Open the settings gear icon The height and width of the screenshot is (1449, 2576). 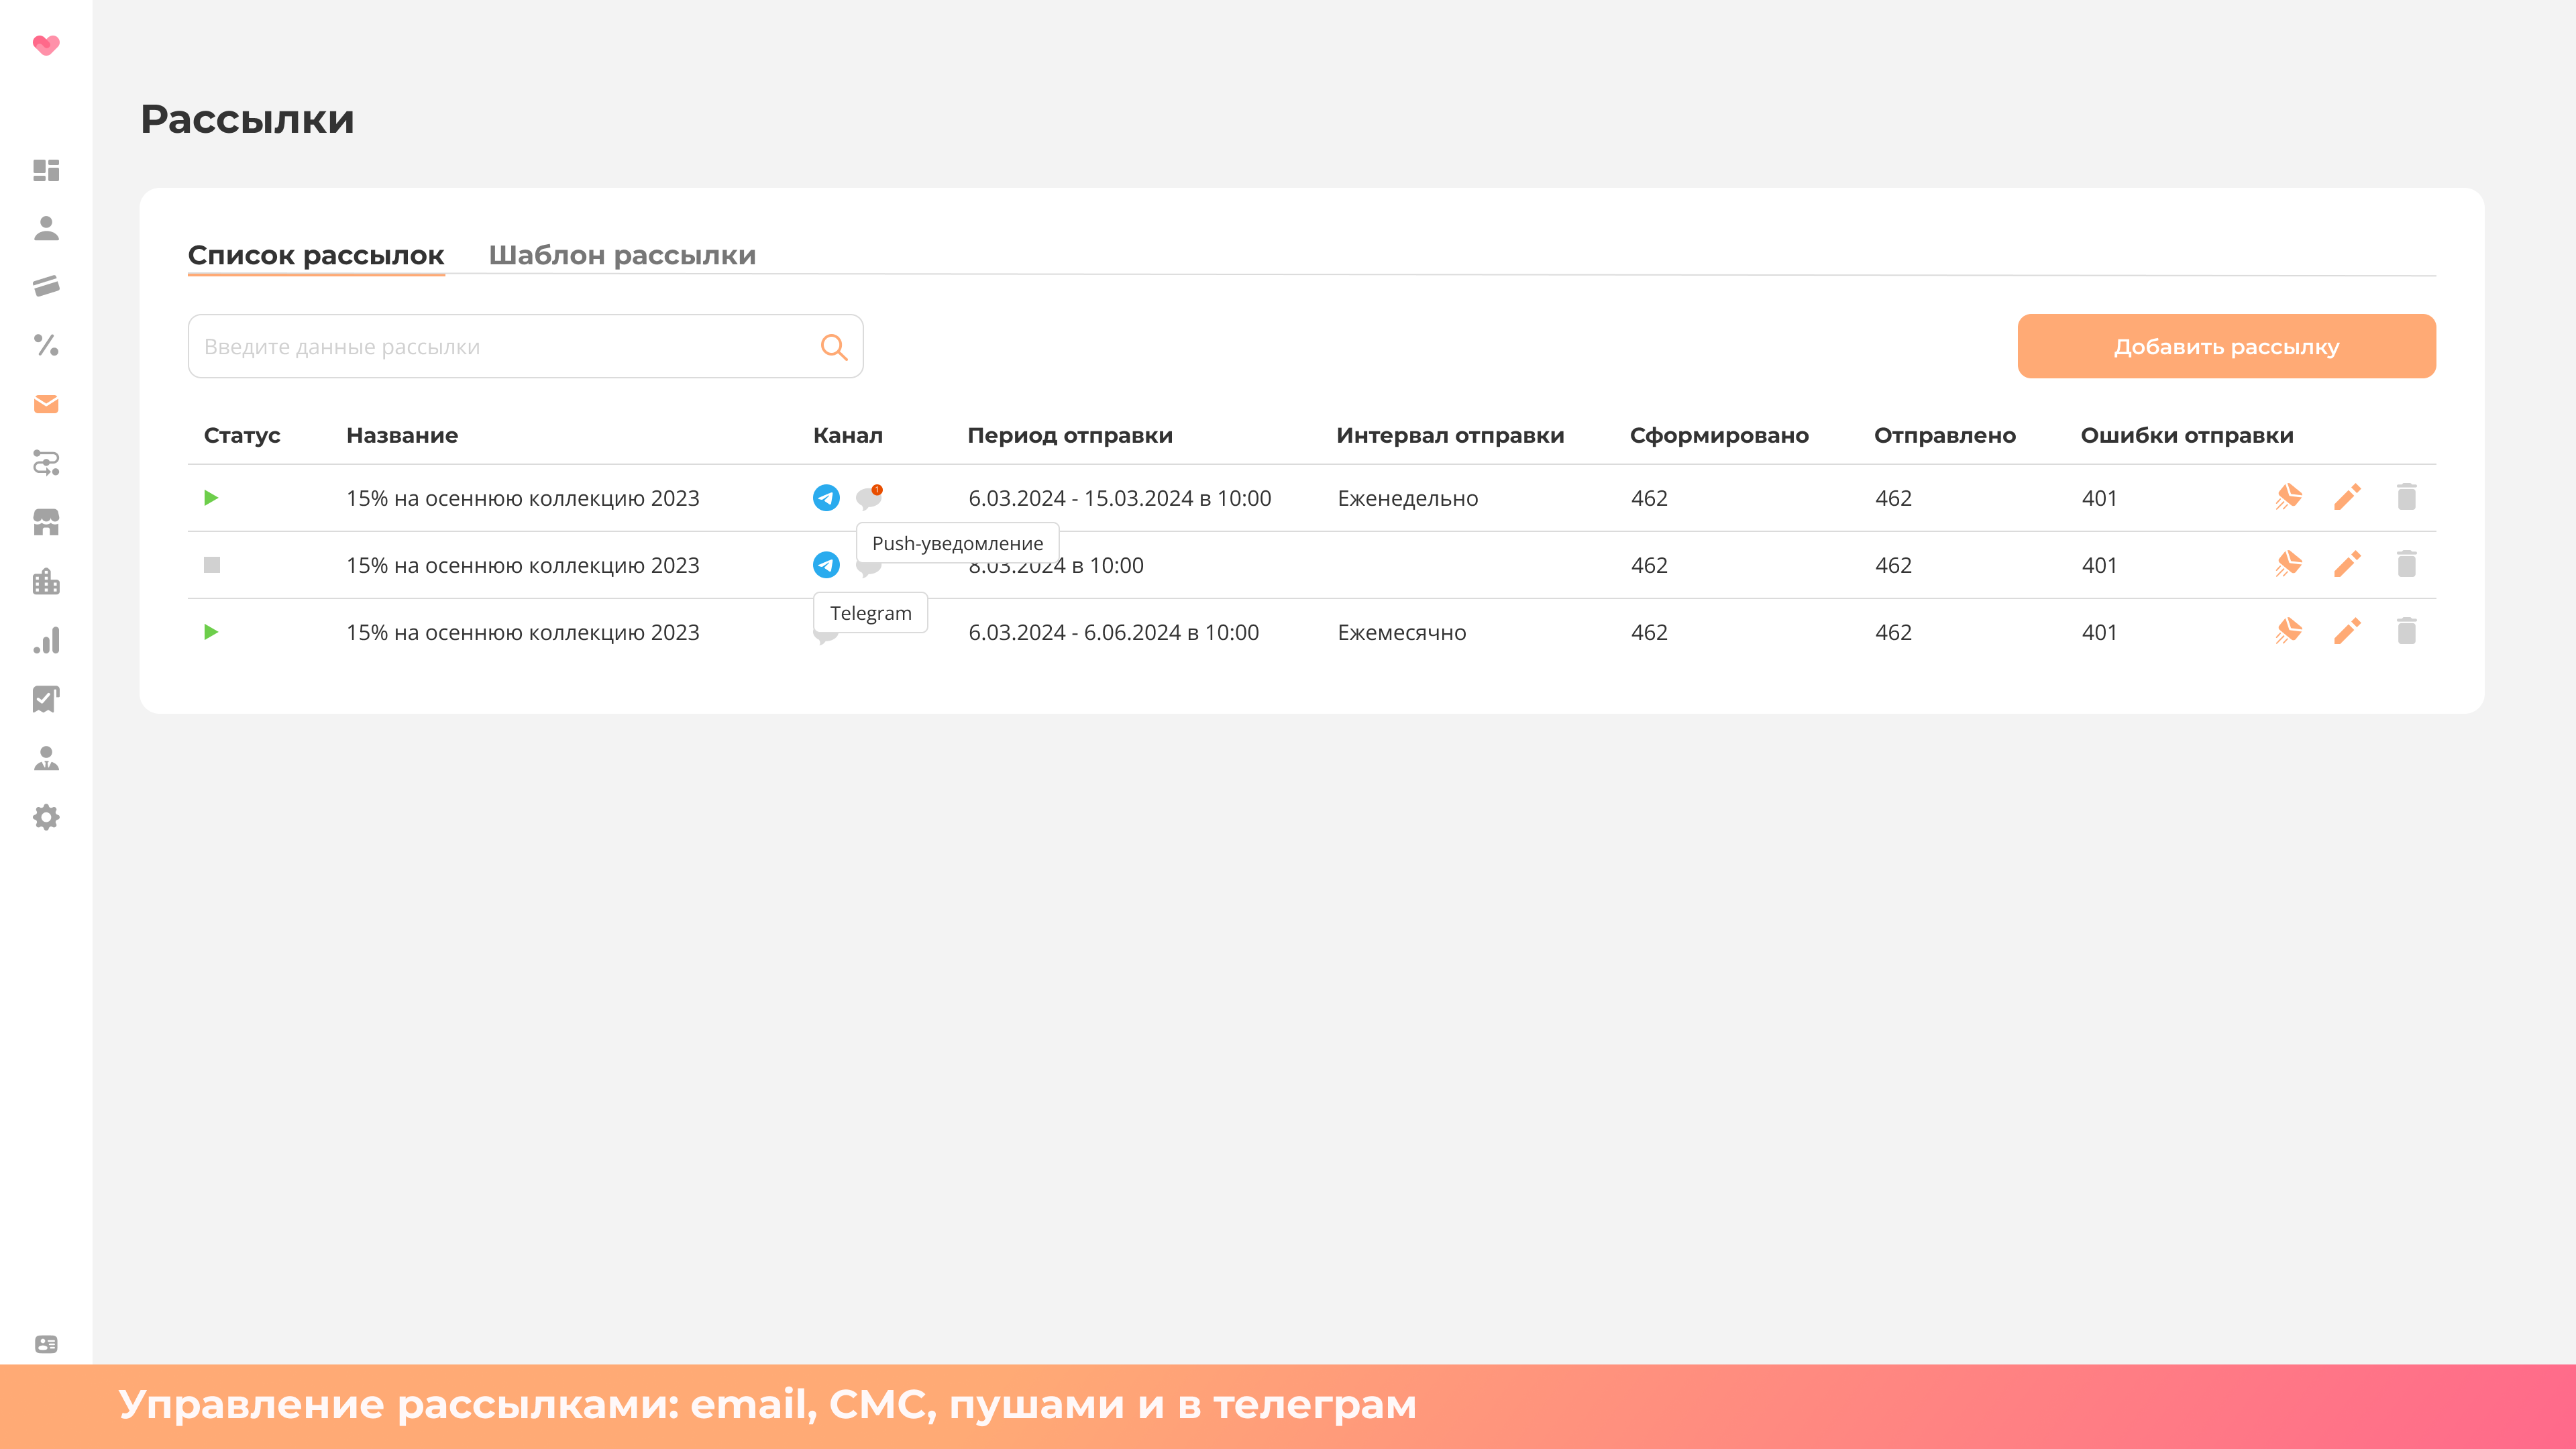(46, 817)
